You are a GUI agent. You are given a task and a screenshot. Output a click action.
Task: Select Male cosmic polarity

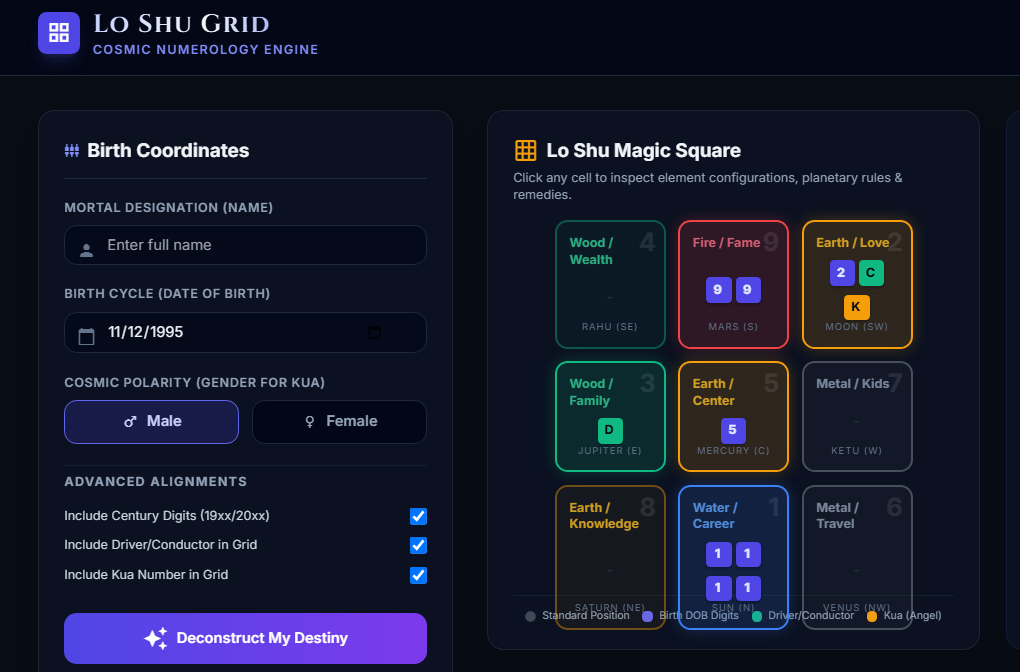pos(152,422)
